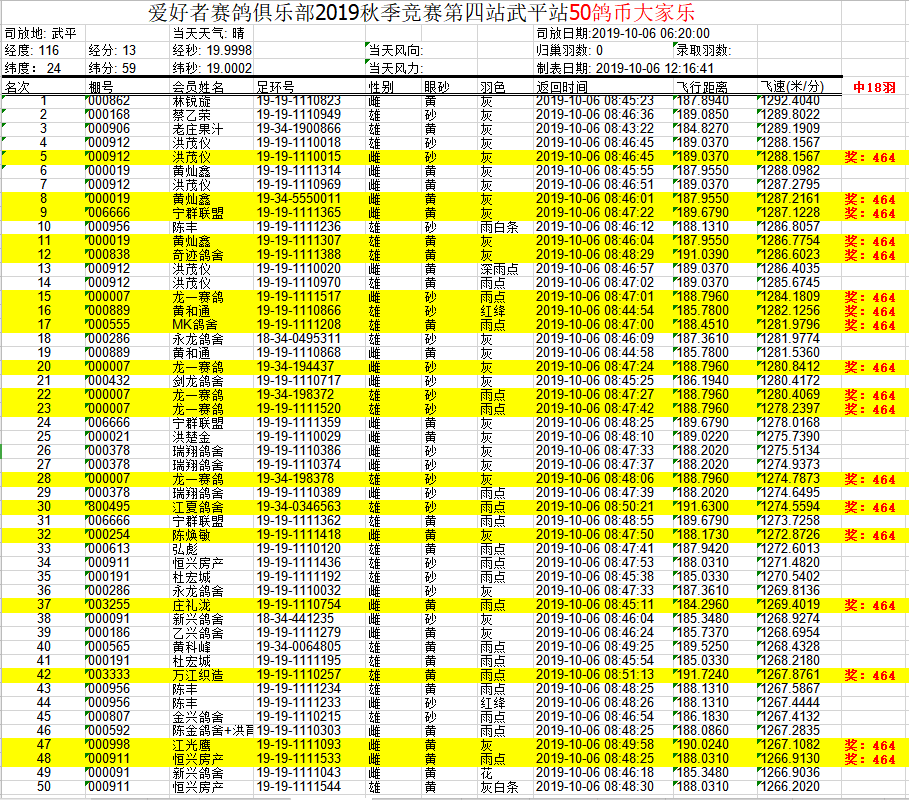Select member name 陈焕敏
The image size is (909, 800).
point(191,534)
